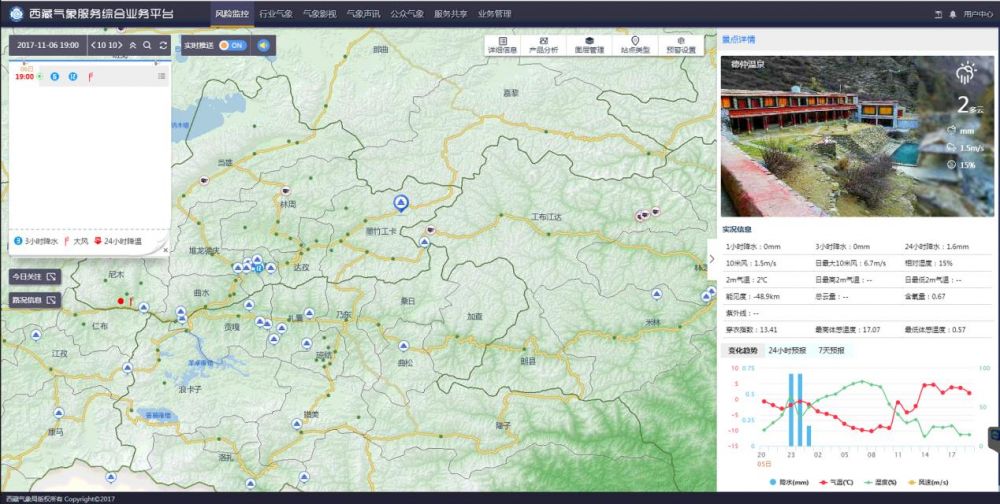The height and width of the screenshot is (504, 1000).
Task: Click the search magnifier icon
Action: coord(147,45)
